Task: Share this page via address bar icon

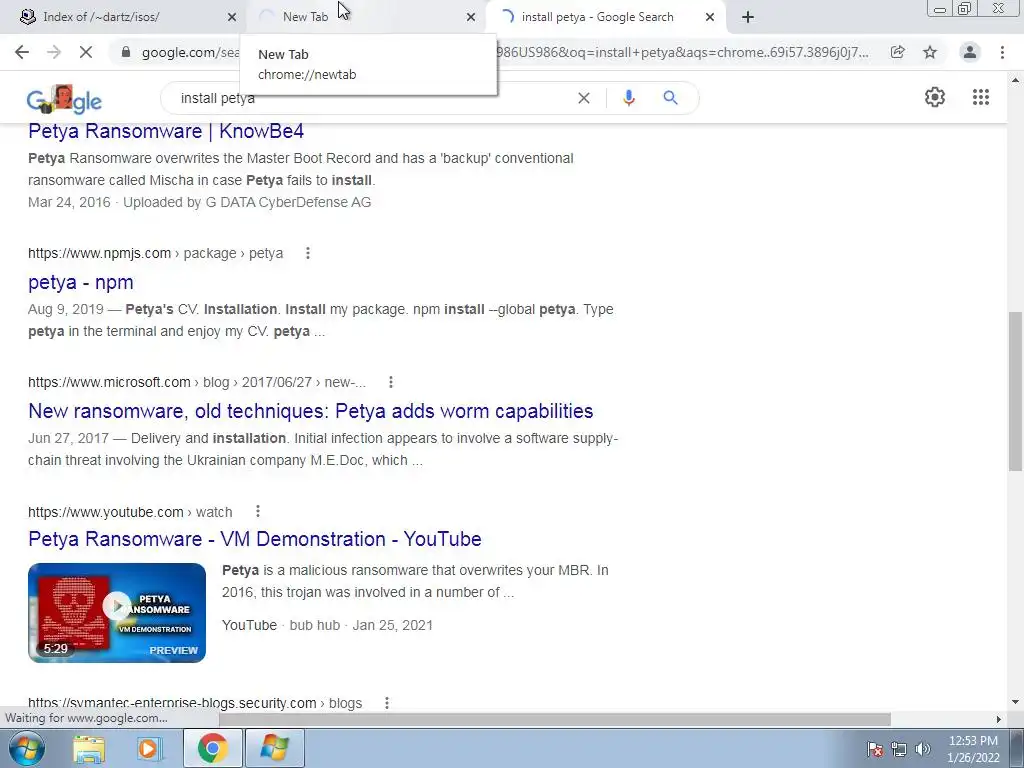Action: coord(898,52)
